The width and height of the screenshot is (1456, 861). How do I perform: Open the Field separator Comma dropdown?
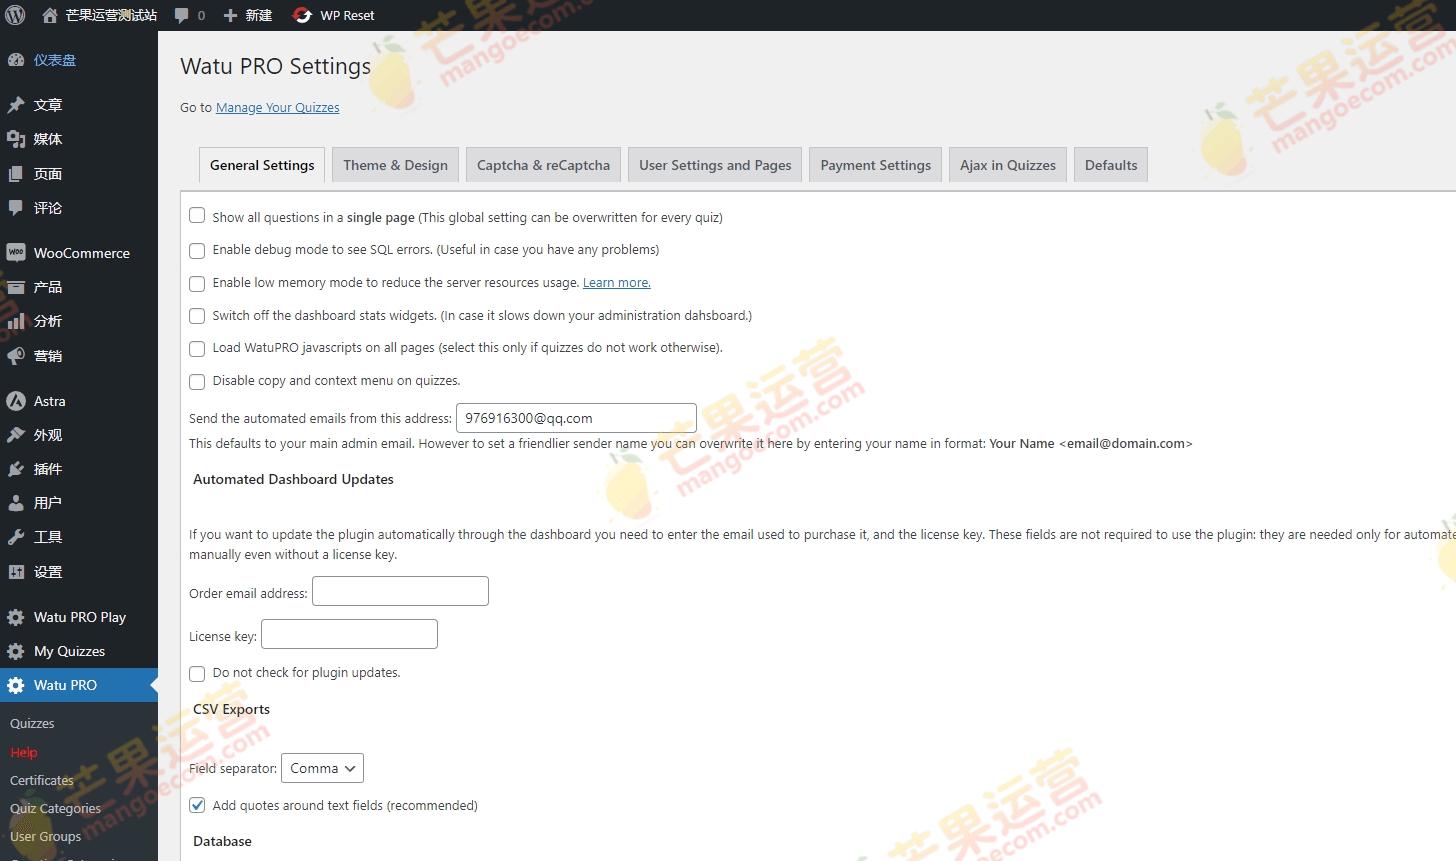[322, 768]
